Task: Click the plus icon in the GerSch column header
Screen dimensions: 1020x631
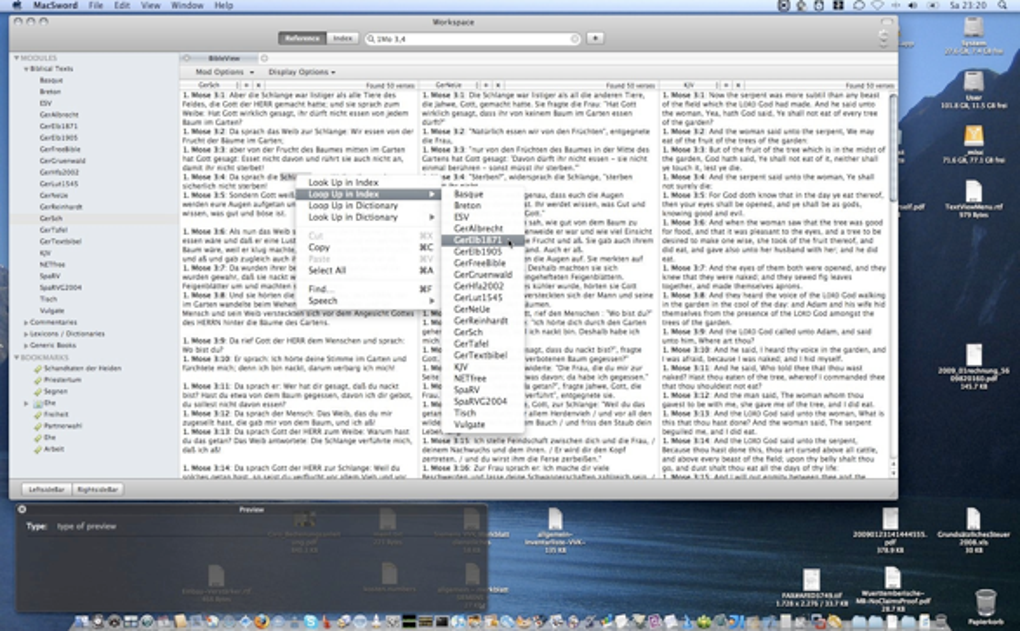Action: [247, 85]
